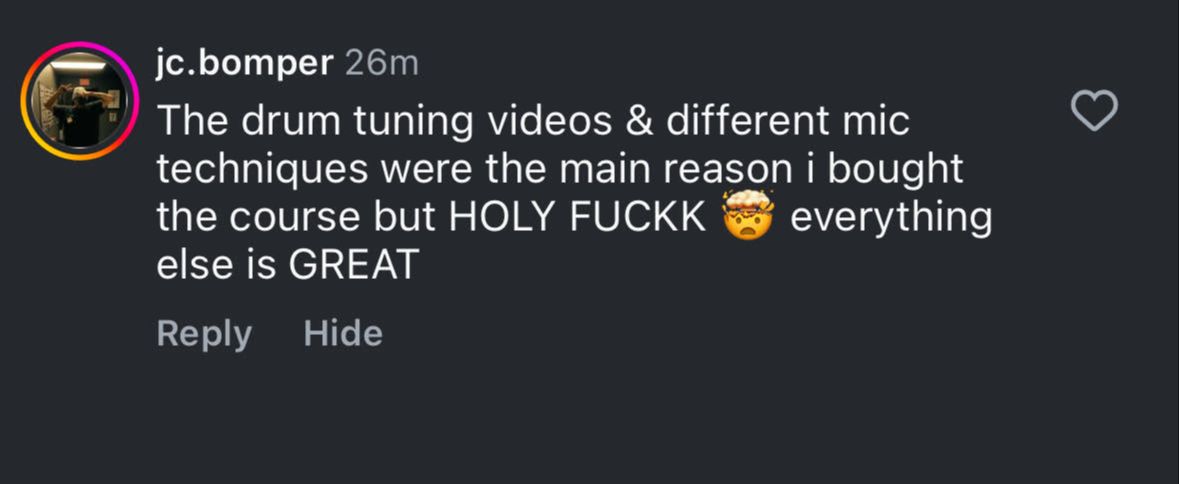This screenshot has height=484, width=1179.
Task: Click the jc.bomper username
Action: pos(244,64)
